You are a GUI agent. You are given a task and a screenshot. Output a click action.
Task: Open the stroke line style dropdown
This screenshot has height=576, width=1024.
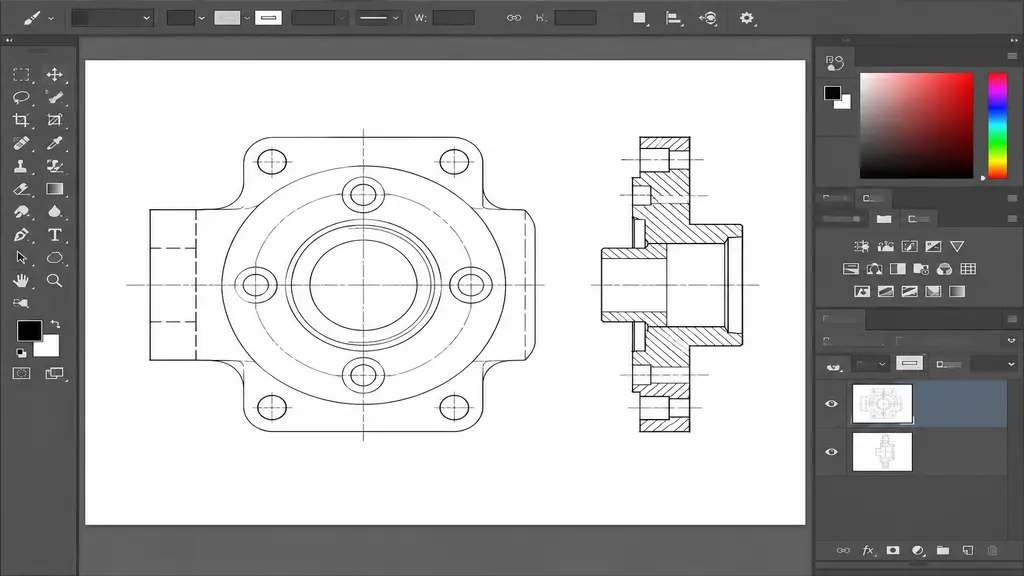(378, 18)
